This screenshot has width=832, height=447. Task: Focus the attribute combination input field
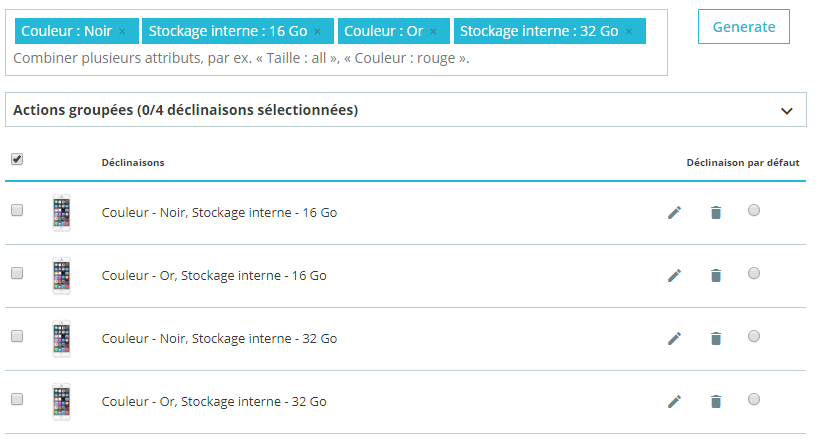pos(336,58)
